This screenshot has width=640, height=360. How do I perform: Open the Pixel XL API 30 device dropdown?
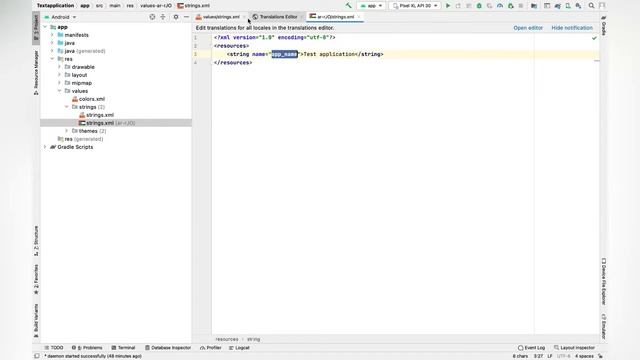pyautogui.click(x=415, y=6)
